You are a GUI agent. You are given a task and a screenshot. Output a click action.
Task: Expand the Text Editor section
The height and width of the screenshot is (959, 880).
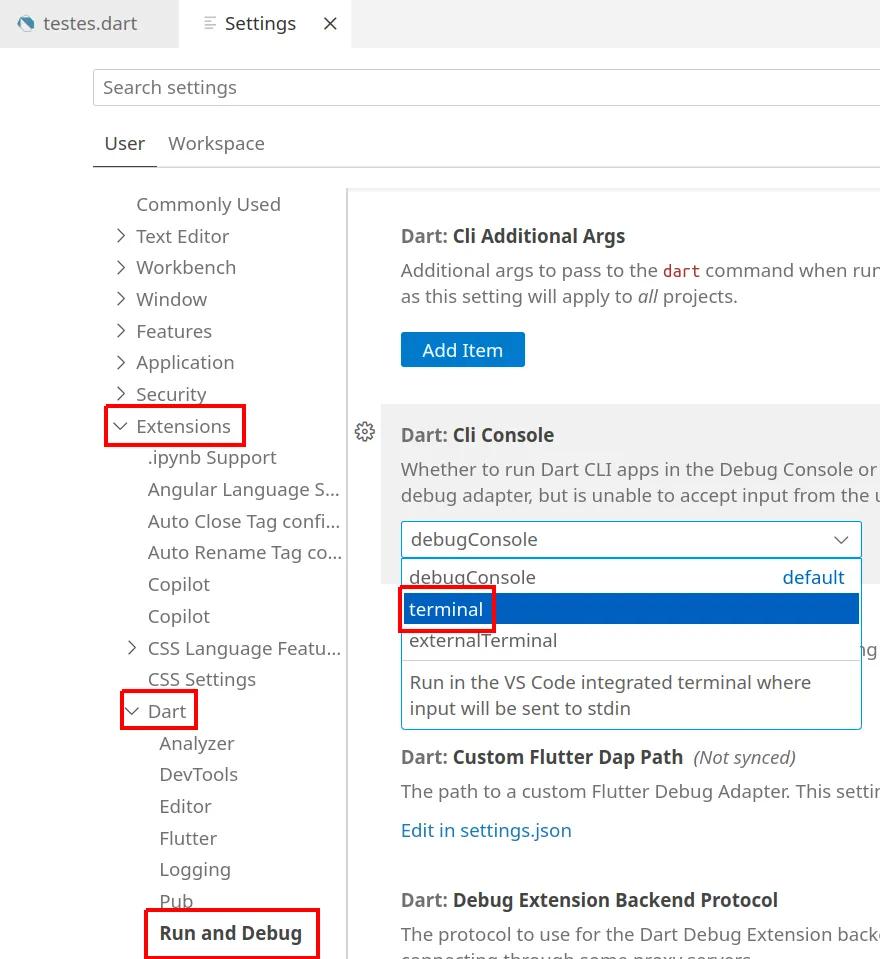[121, 236]
